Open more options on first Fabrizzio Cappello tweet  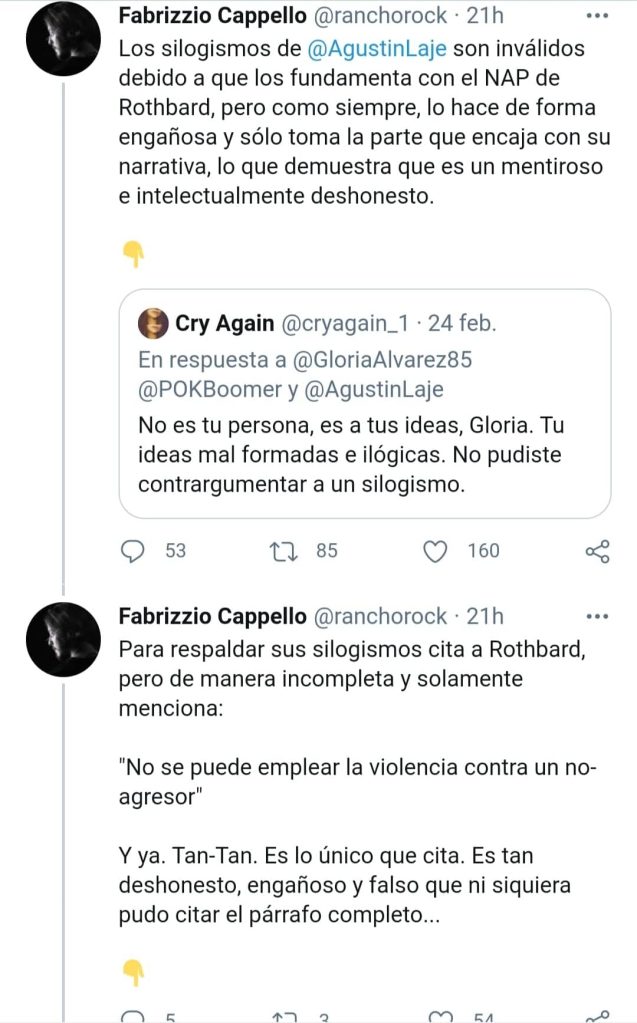point(597,16)
